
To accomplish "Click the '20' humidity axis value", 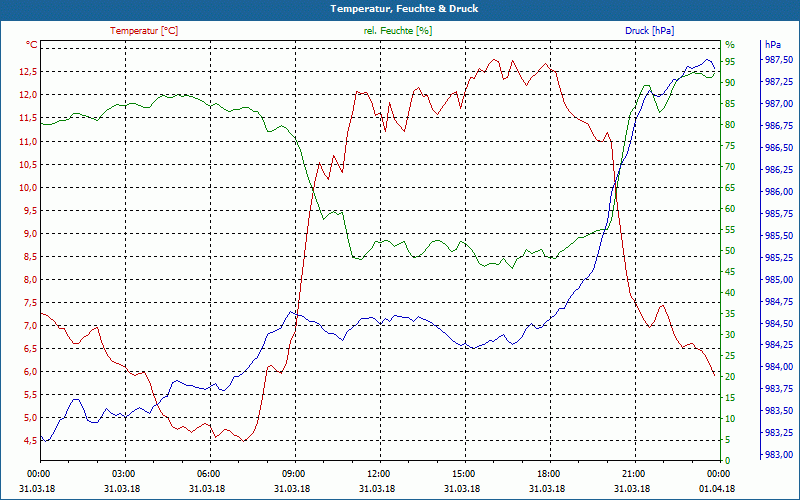I will tap(730, 377).
